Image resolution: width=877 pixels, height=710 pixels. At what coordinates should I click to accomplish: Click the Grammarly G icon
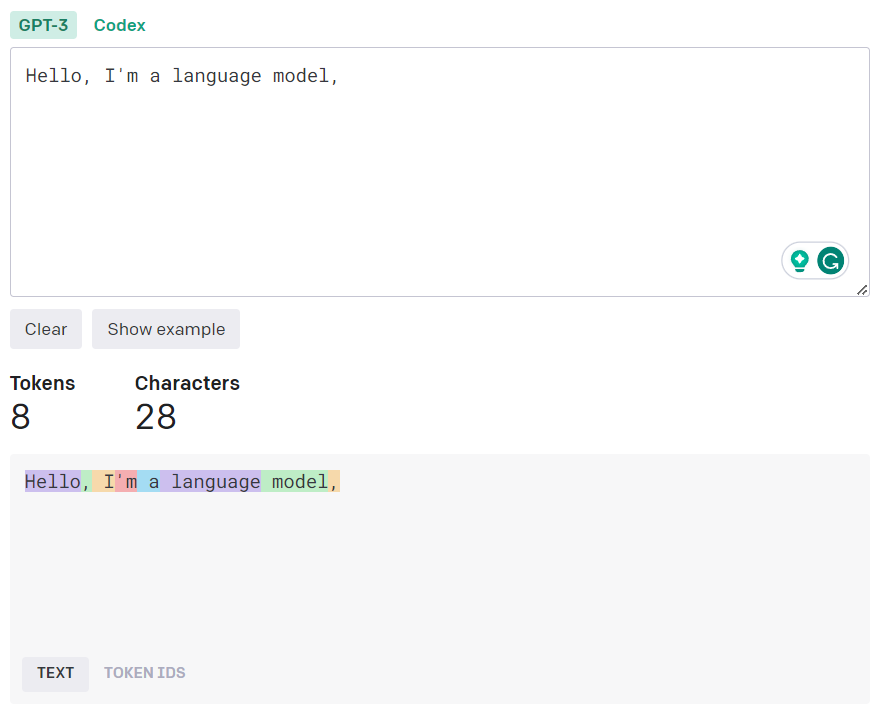click(830, 261)
